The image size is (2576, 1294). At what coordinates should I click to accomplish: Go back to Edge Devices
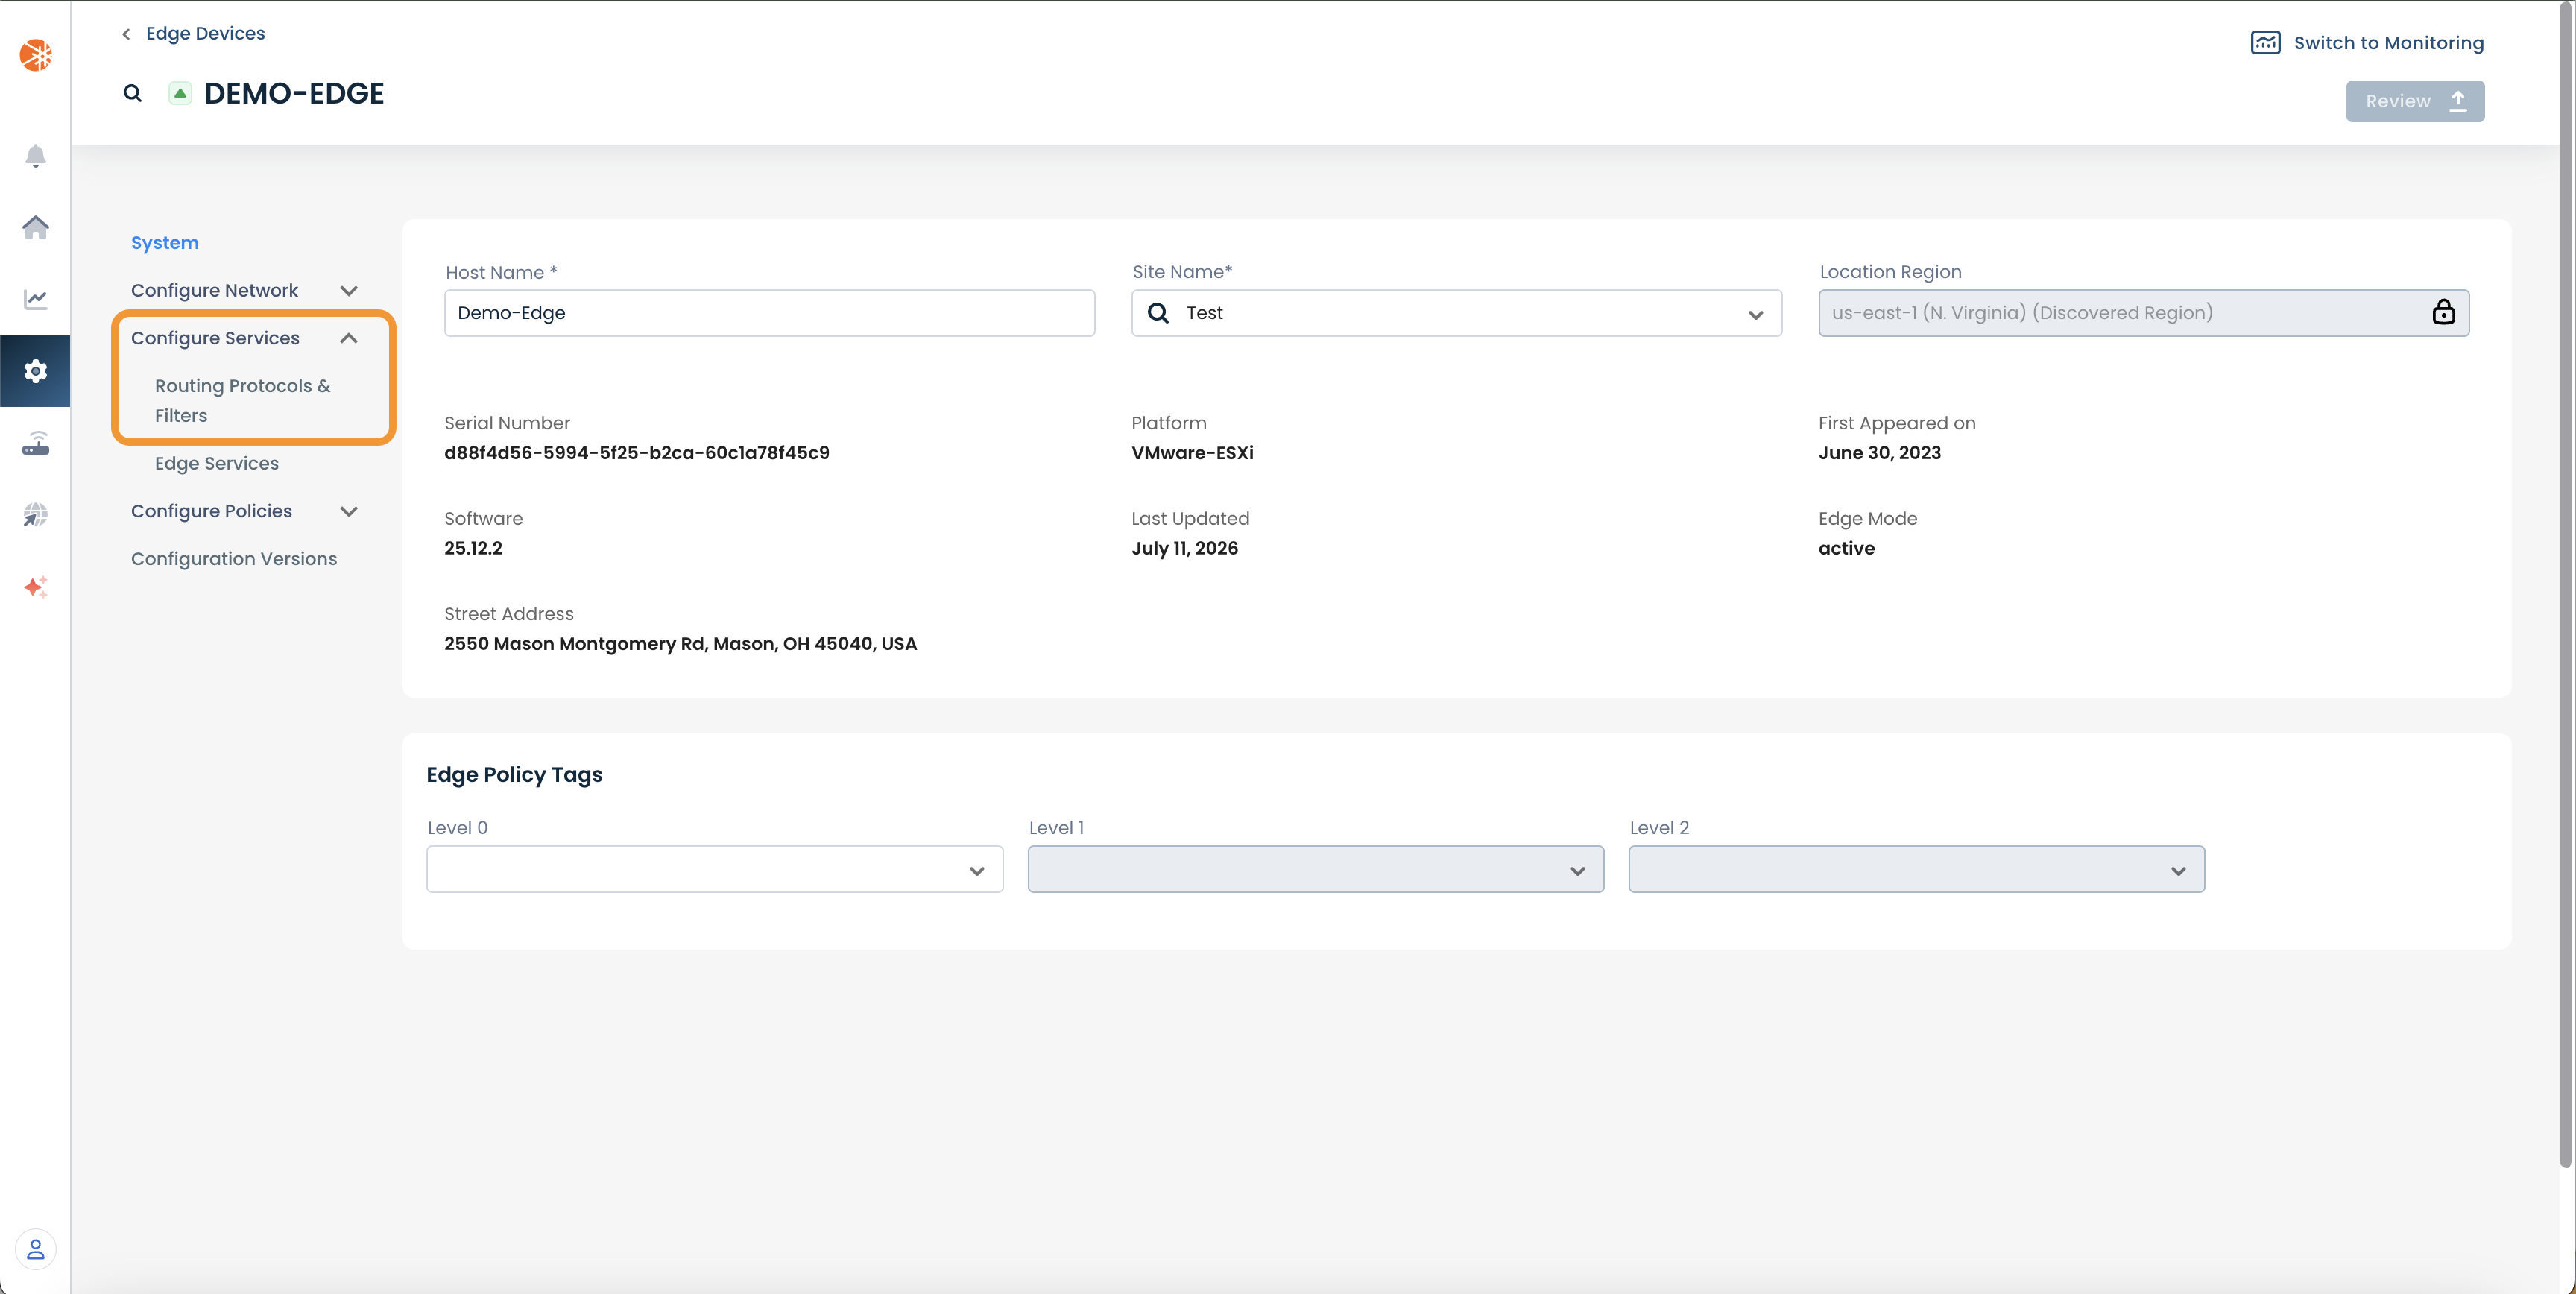point(205,33)
